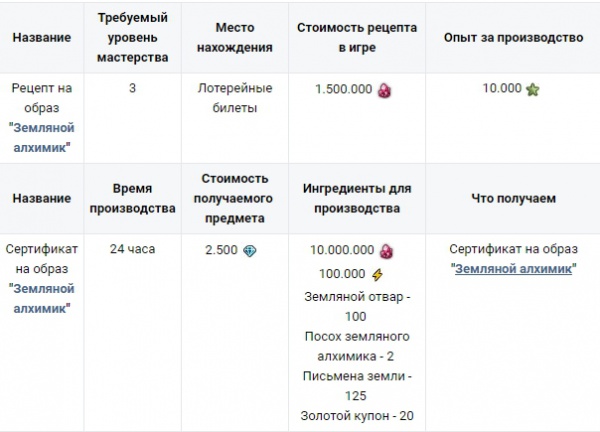Open "Земляной алхимик" link under "Сертификат на образ" name cell
Screen dimensions: 600x432
coord(42,299)
